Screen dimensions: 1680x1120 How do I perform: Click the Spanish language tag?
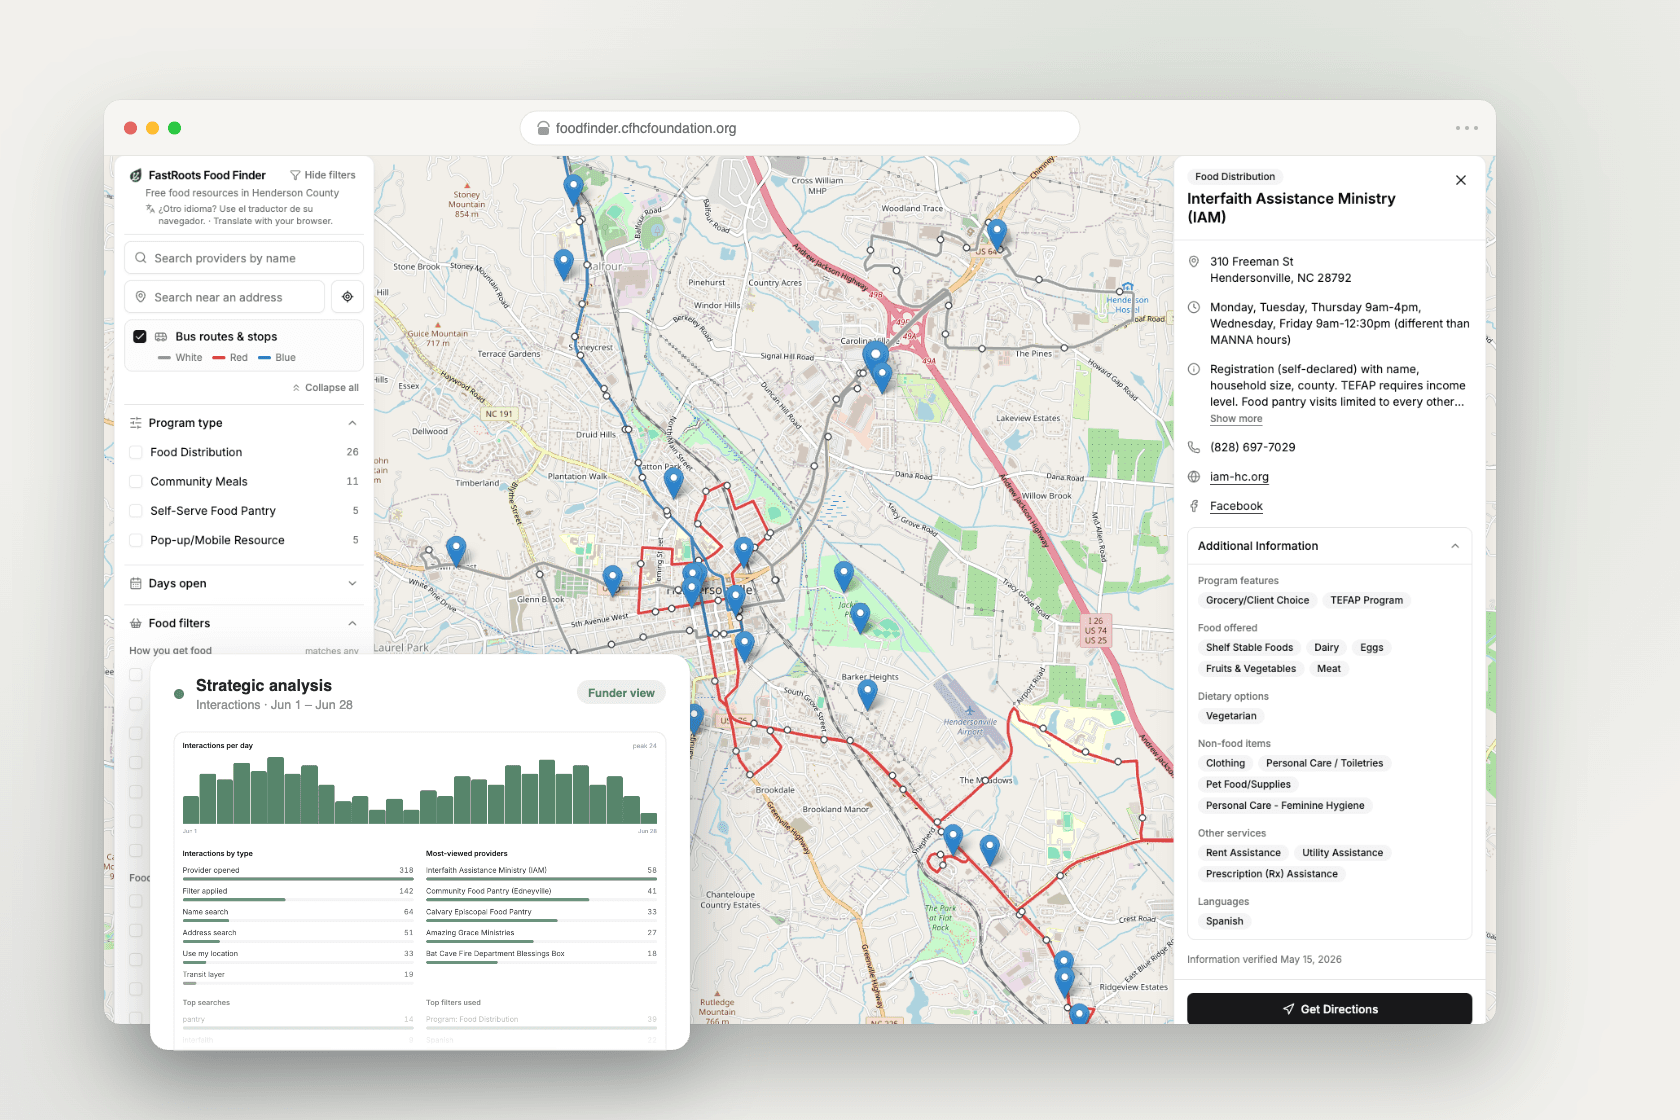click(1224, 922)
